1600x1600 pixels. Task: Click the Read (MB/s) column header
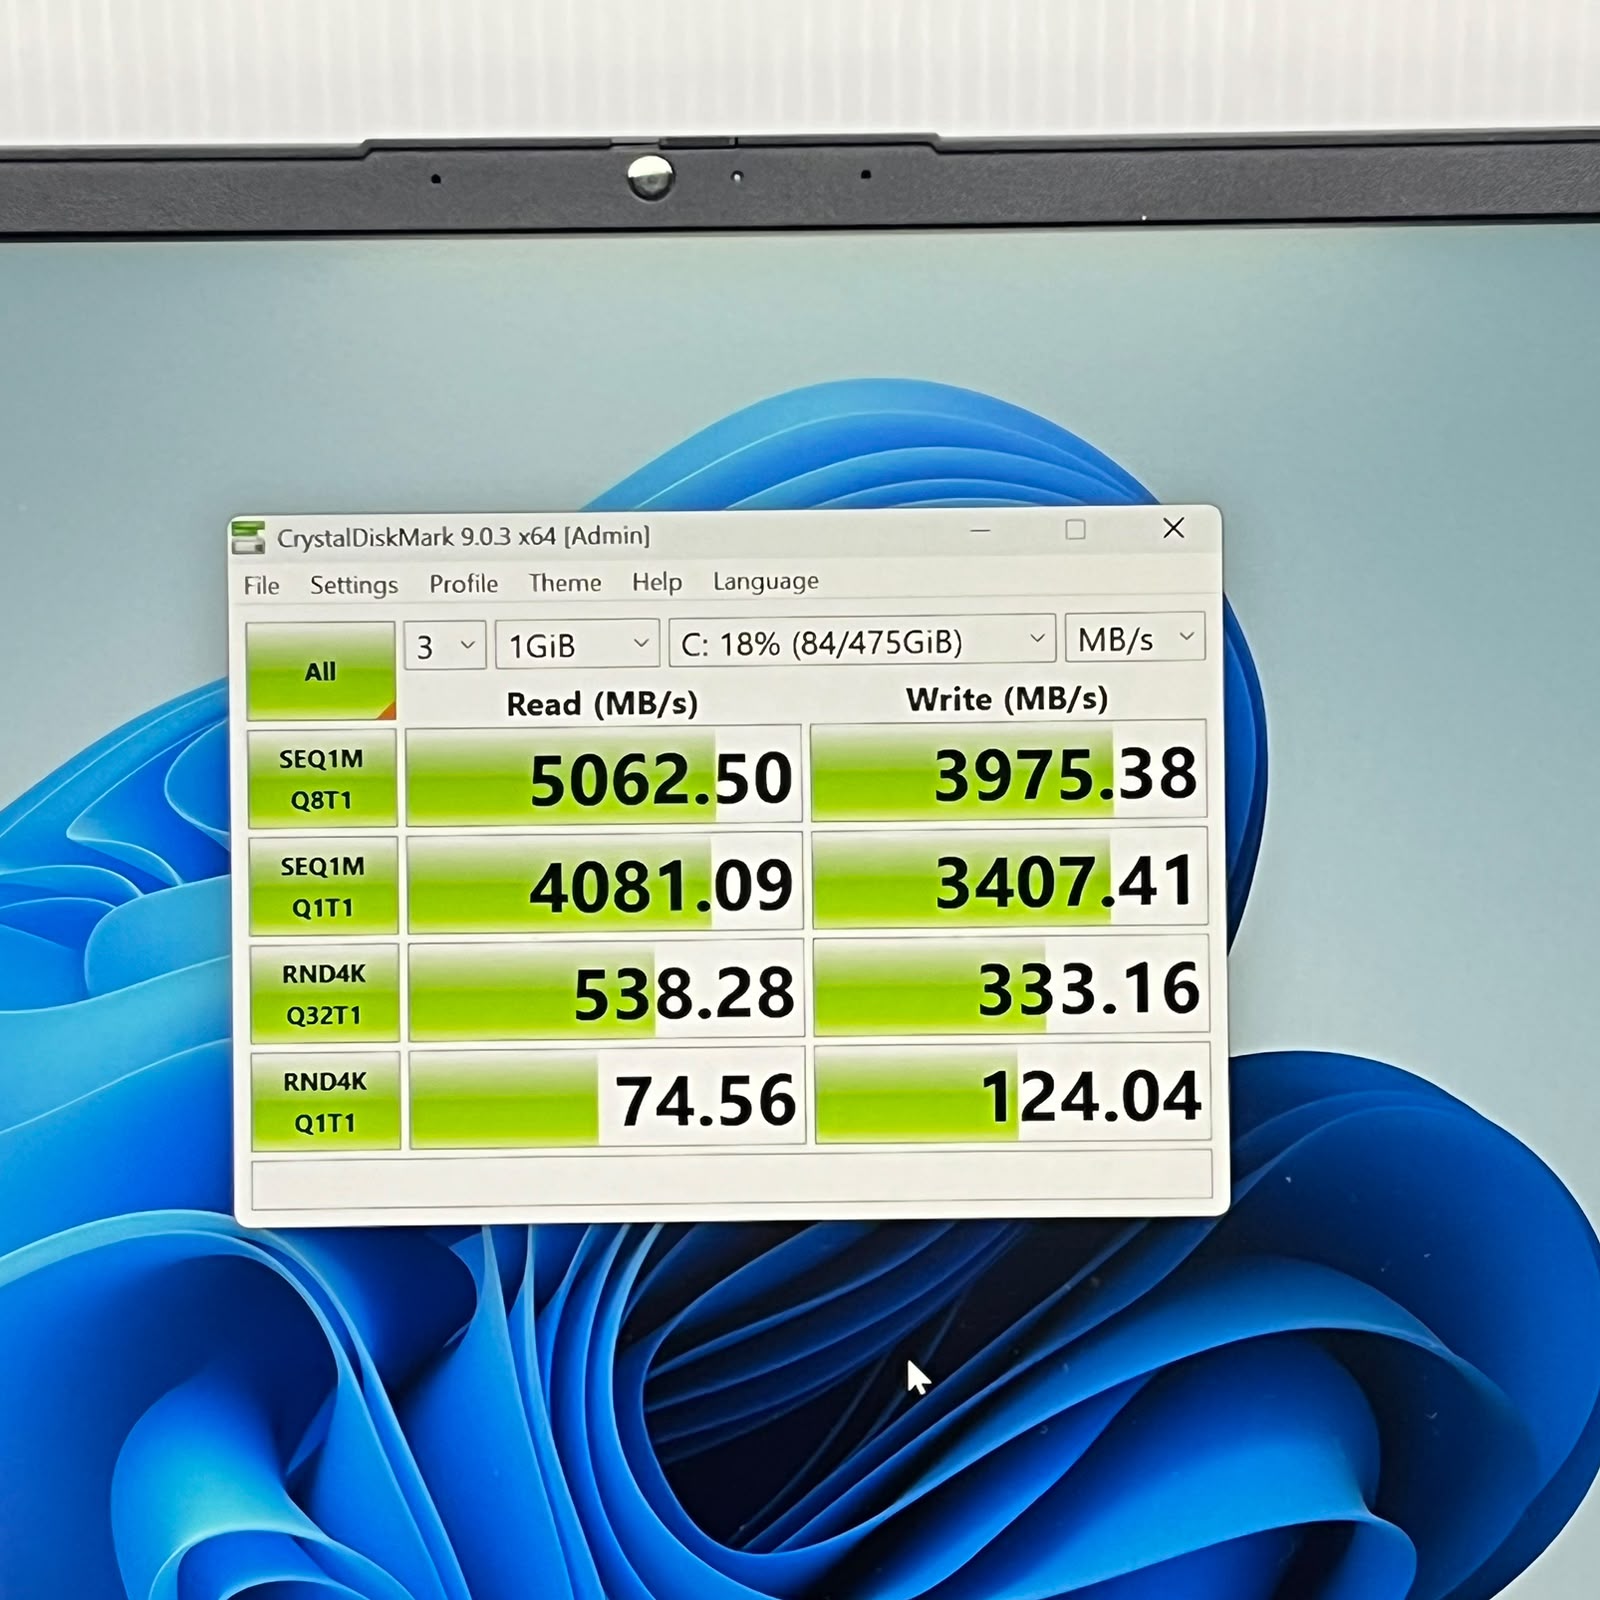click(x=602, y=704)
